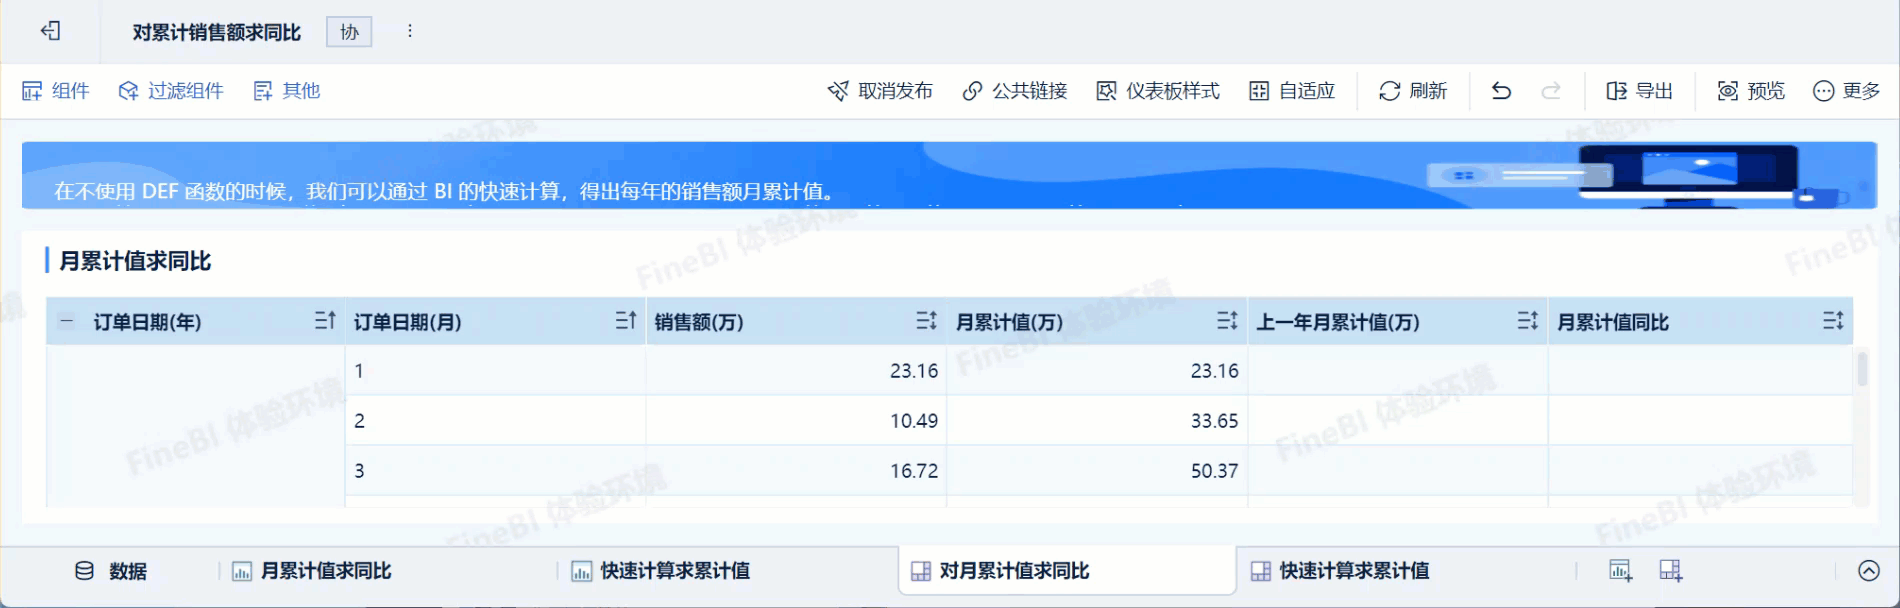Collapse the 订单日期(年) column with minus icon
Screen dimensions: 1900x608
pos(67,321)
